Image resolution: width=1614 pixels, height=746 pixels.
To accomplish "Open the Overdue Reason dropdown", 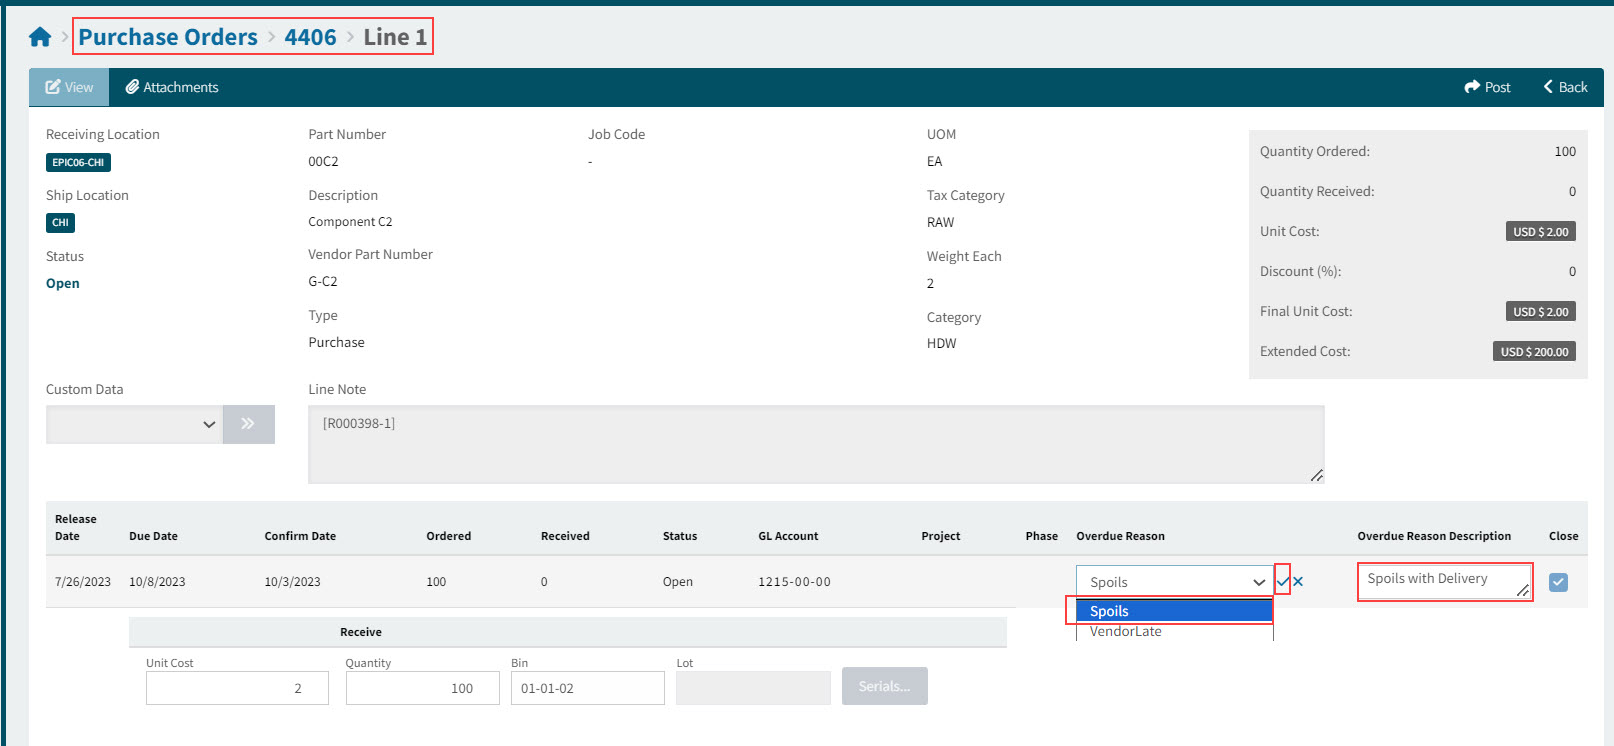I will (1174, 582).
